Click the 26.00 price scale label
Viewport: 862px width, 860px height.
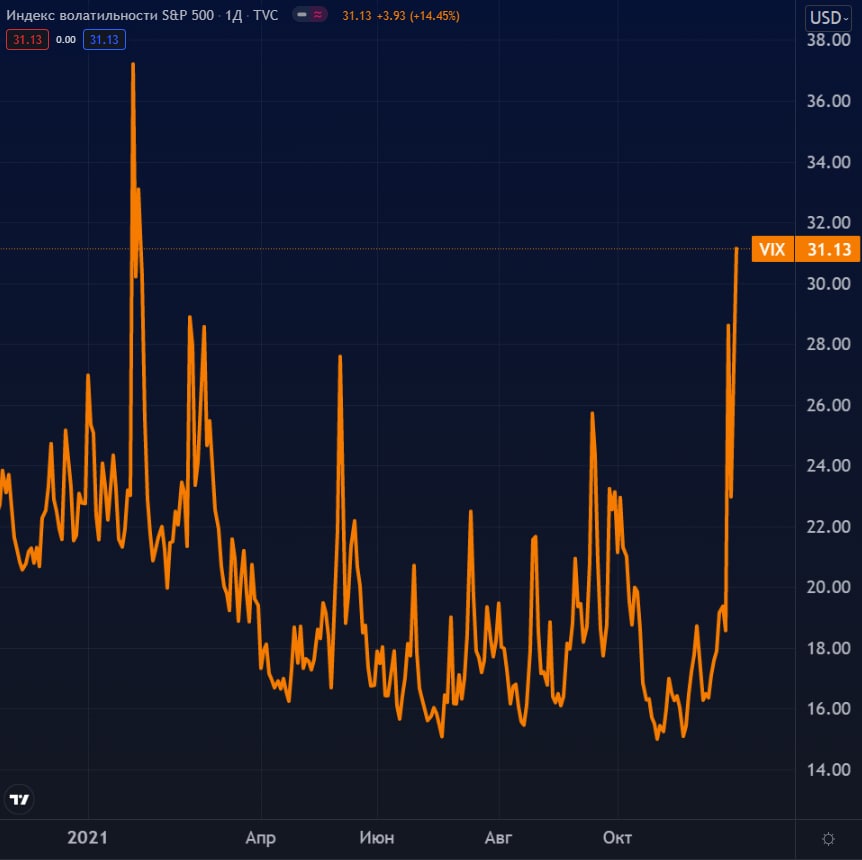coord(828,405)
